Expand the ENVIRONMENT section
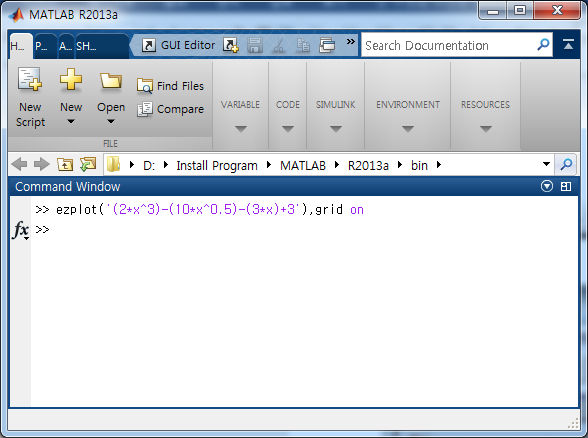This screenshot has width=588, height=438. (408, 129)
